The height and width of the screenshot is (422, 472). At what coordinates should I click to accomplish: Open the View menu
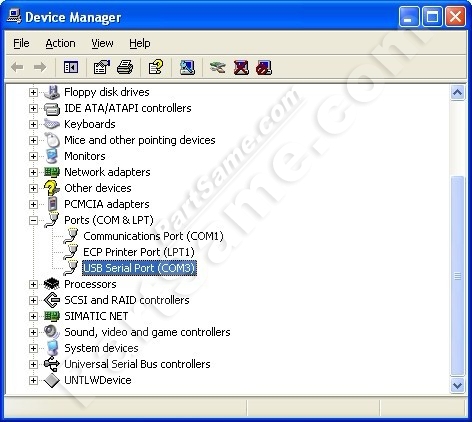[102, 43]
